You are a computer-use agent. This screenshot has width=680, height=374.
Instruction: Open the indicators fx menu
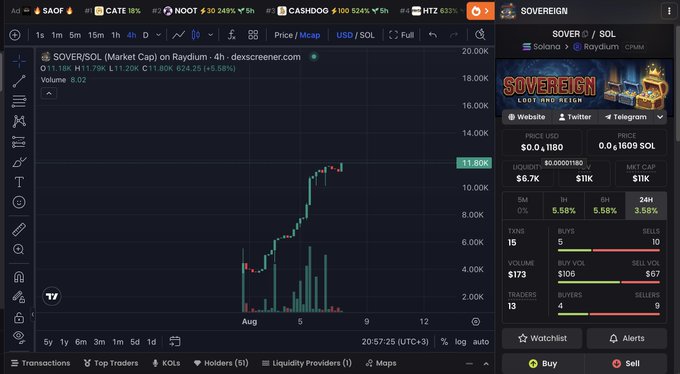coord(232,35)
